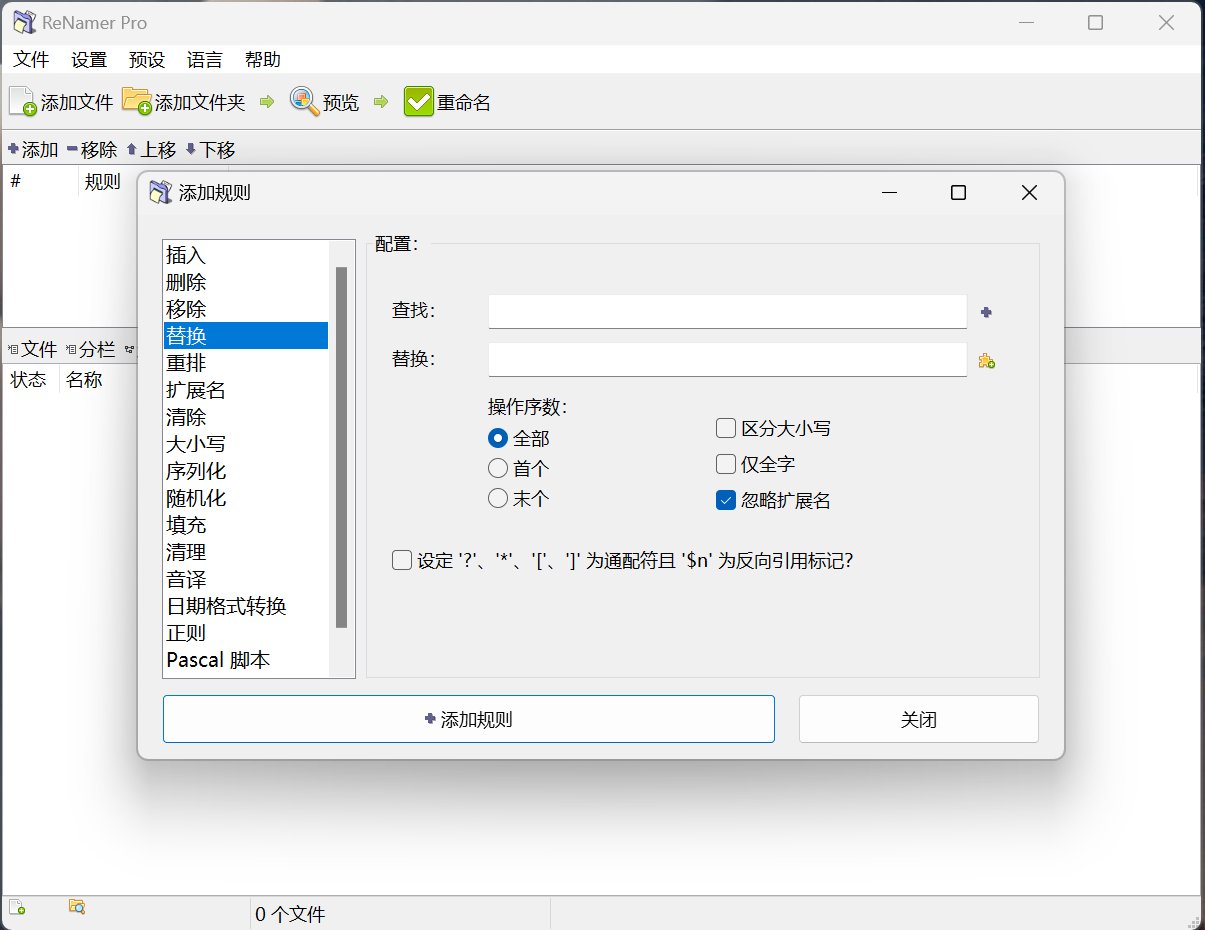Open the 语言 menu
The height and width of the screenshot is (930, 1205).
(205, 59)
